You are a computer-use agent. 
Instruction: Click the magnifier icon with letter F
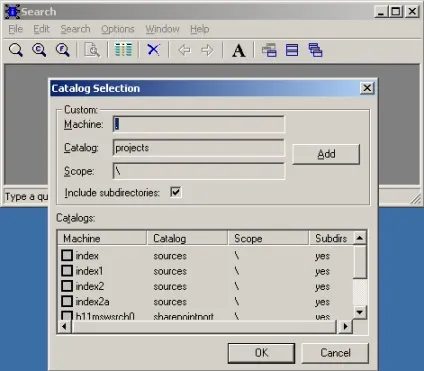click(62, 50)
